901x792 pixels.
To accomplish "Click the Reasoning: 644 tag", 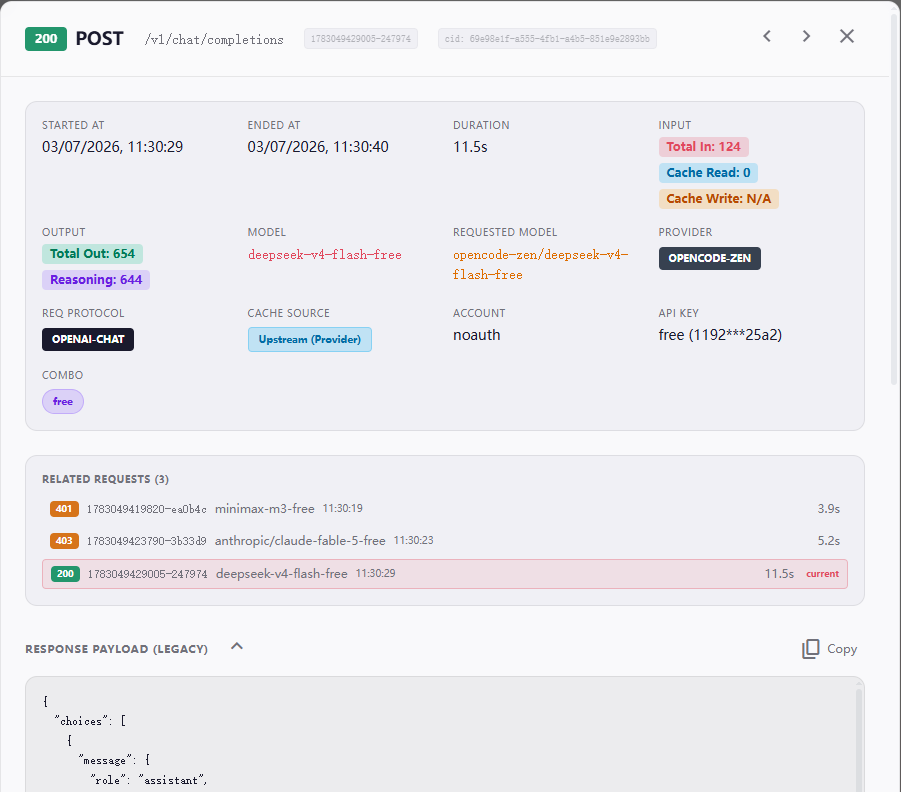I will (96, 280).
